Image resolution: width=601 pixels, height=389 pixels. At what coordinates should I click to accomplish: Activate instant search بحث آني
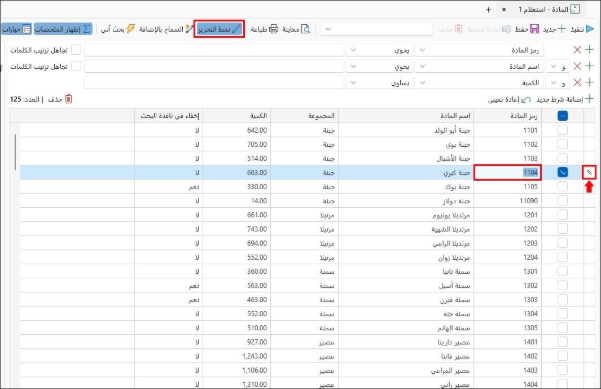click(x=118, y=29)
